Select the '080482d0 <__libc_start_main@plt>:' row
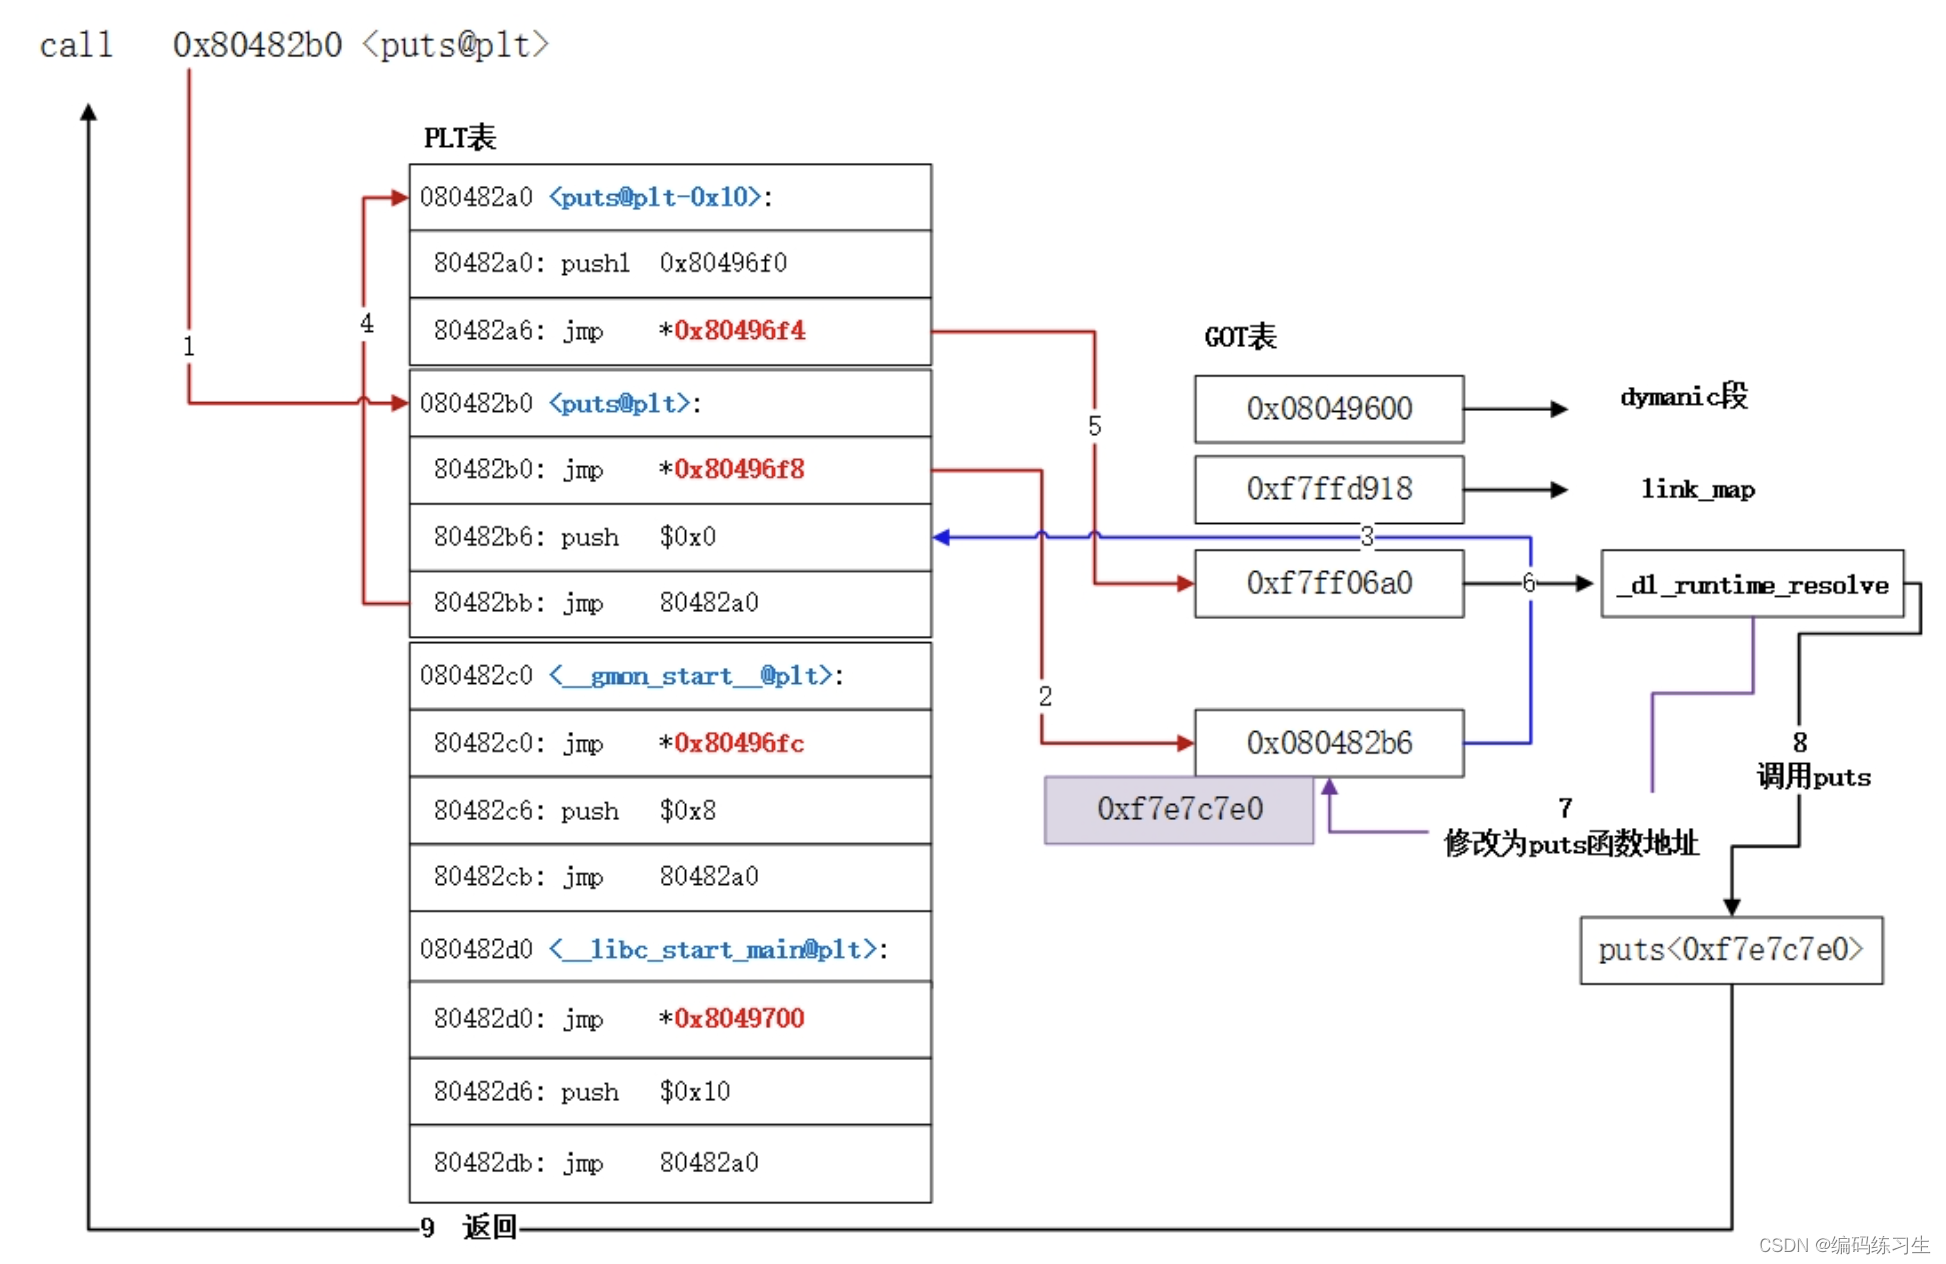Viewport: 1946px width, 1264px height. pyautogui.click(x=670, y=947)
